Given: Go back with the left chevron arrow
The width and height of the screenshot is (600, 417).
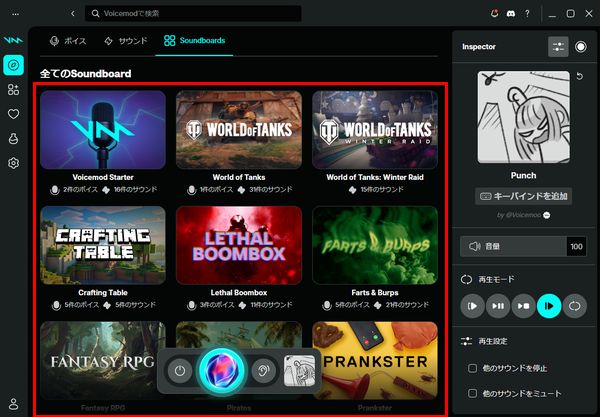Looking at the screenshot, I should point(73,13).
